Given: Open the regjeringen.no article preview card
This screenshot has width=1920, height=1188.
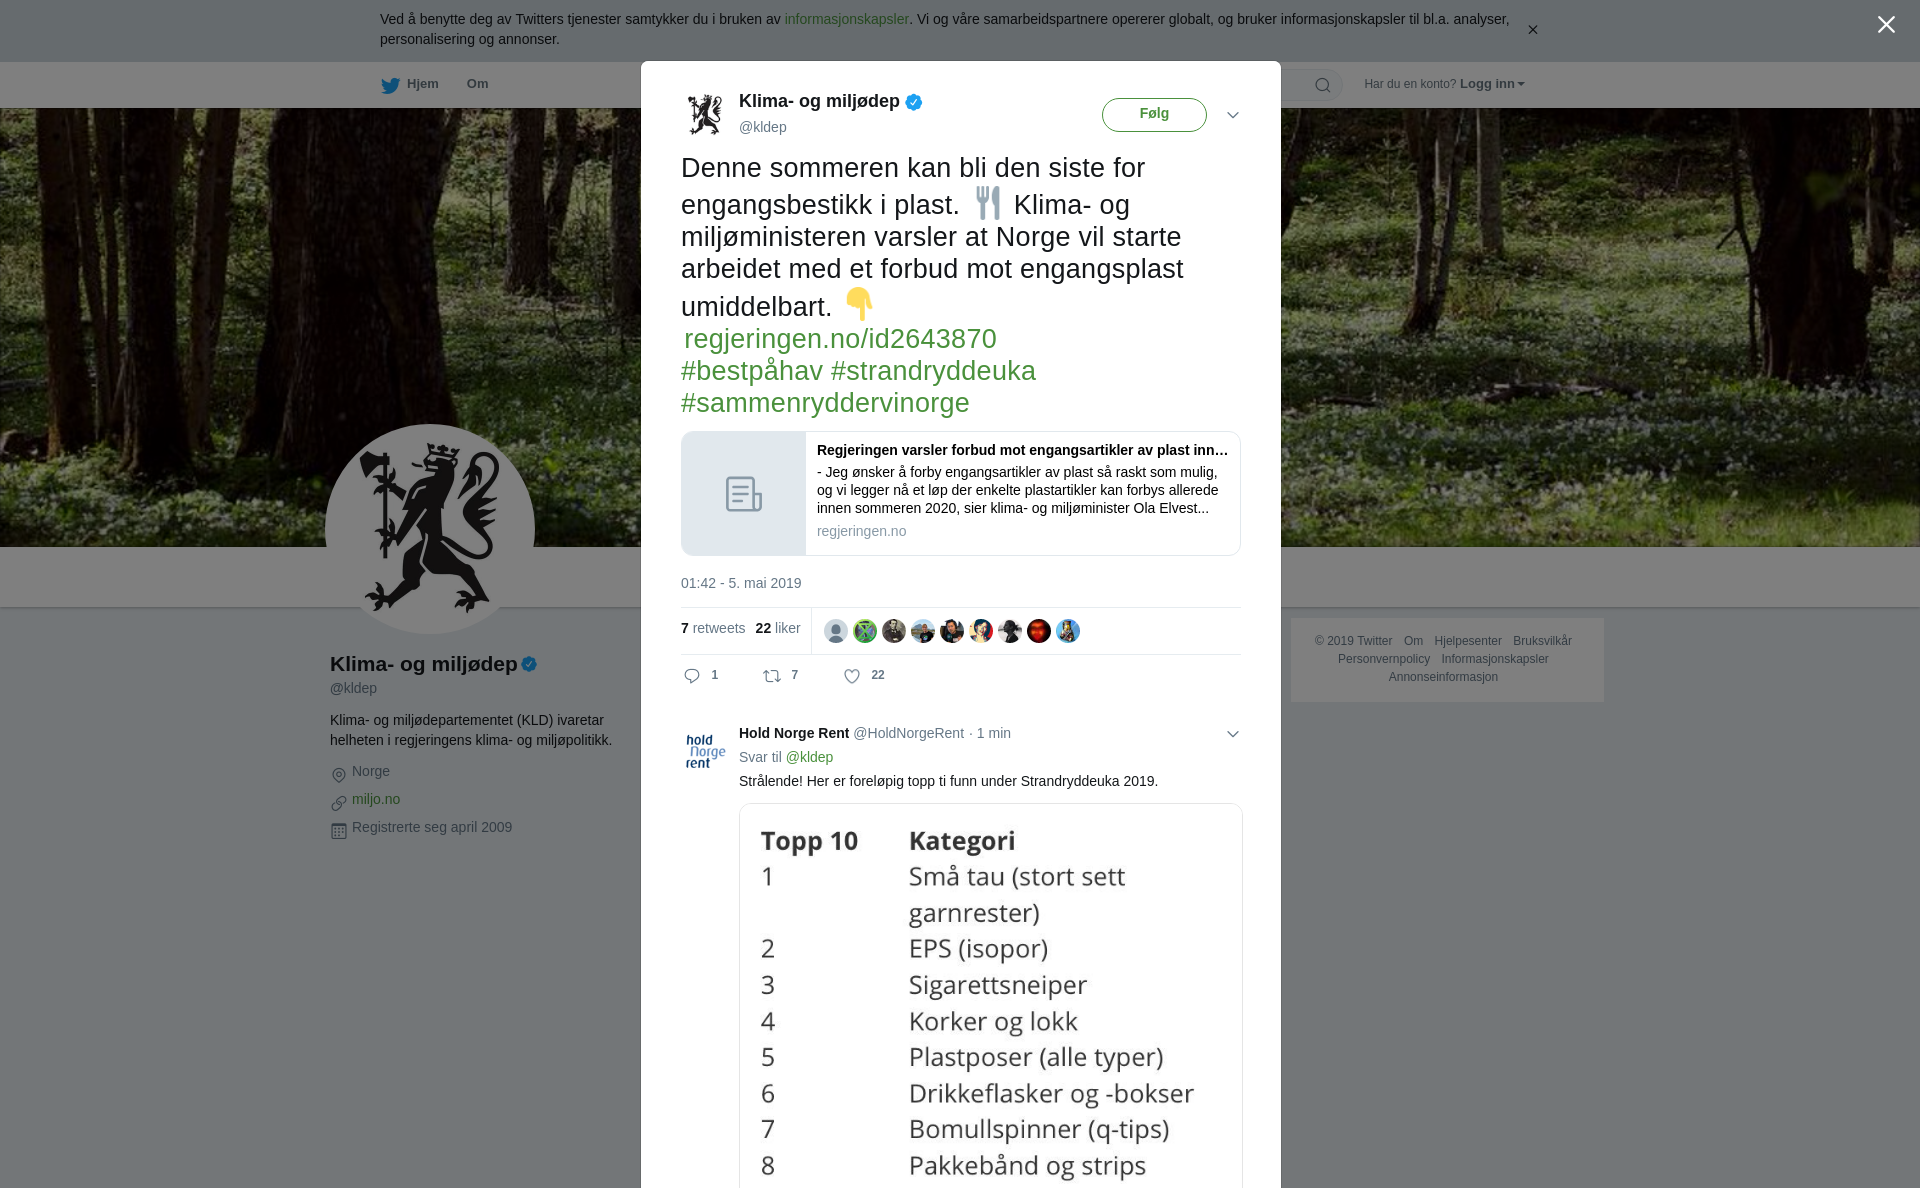Looking at the screenshot, I should [961, 494].
